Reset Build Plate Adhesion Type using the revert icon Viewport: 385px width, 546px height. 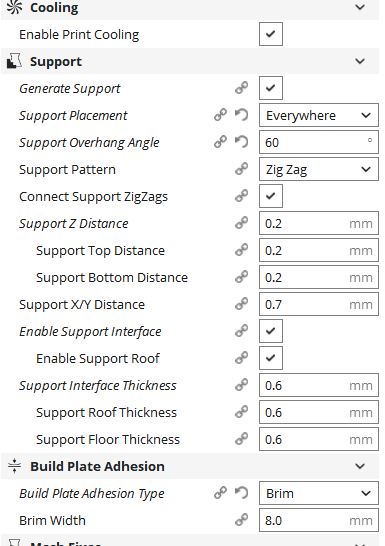pos(241,493)
